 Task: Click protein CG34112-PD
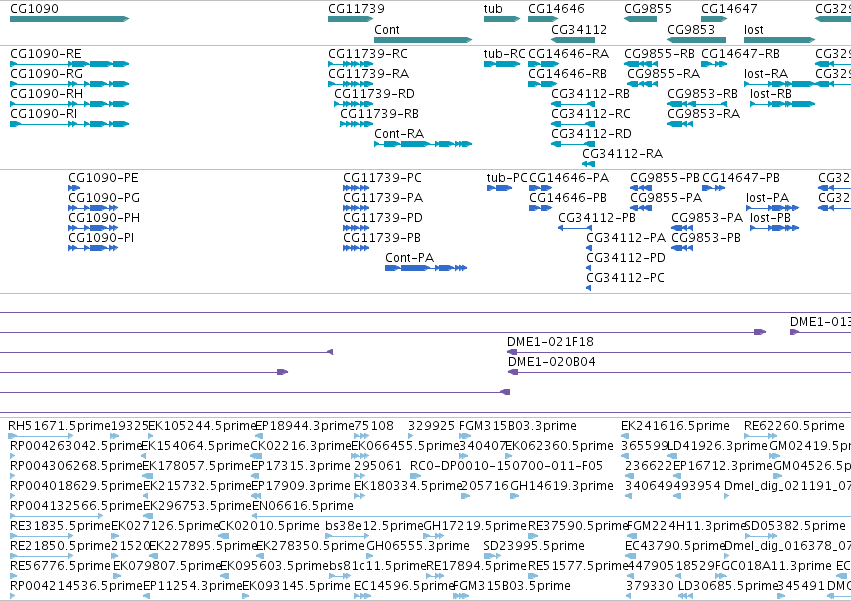click(588, 268)
